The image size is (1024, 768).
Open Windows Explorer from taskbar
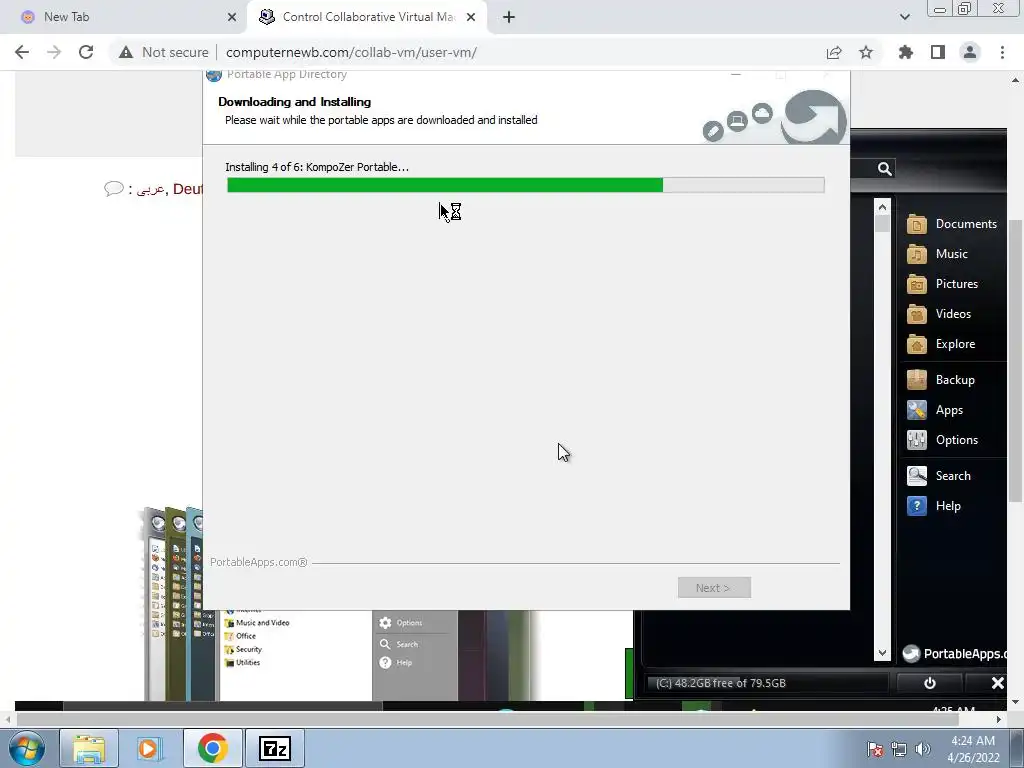tap(89, 748)
